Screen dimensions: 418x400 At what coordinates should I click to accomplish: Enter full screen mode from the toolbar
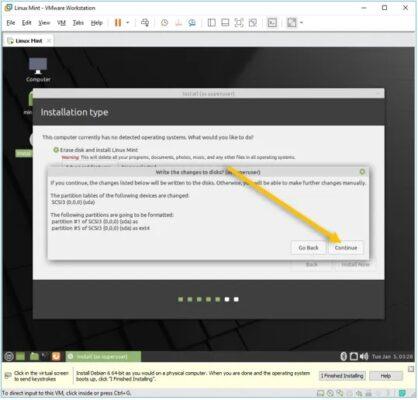(239, 23)
